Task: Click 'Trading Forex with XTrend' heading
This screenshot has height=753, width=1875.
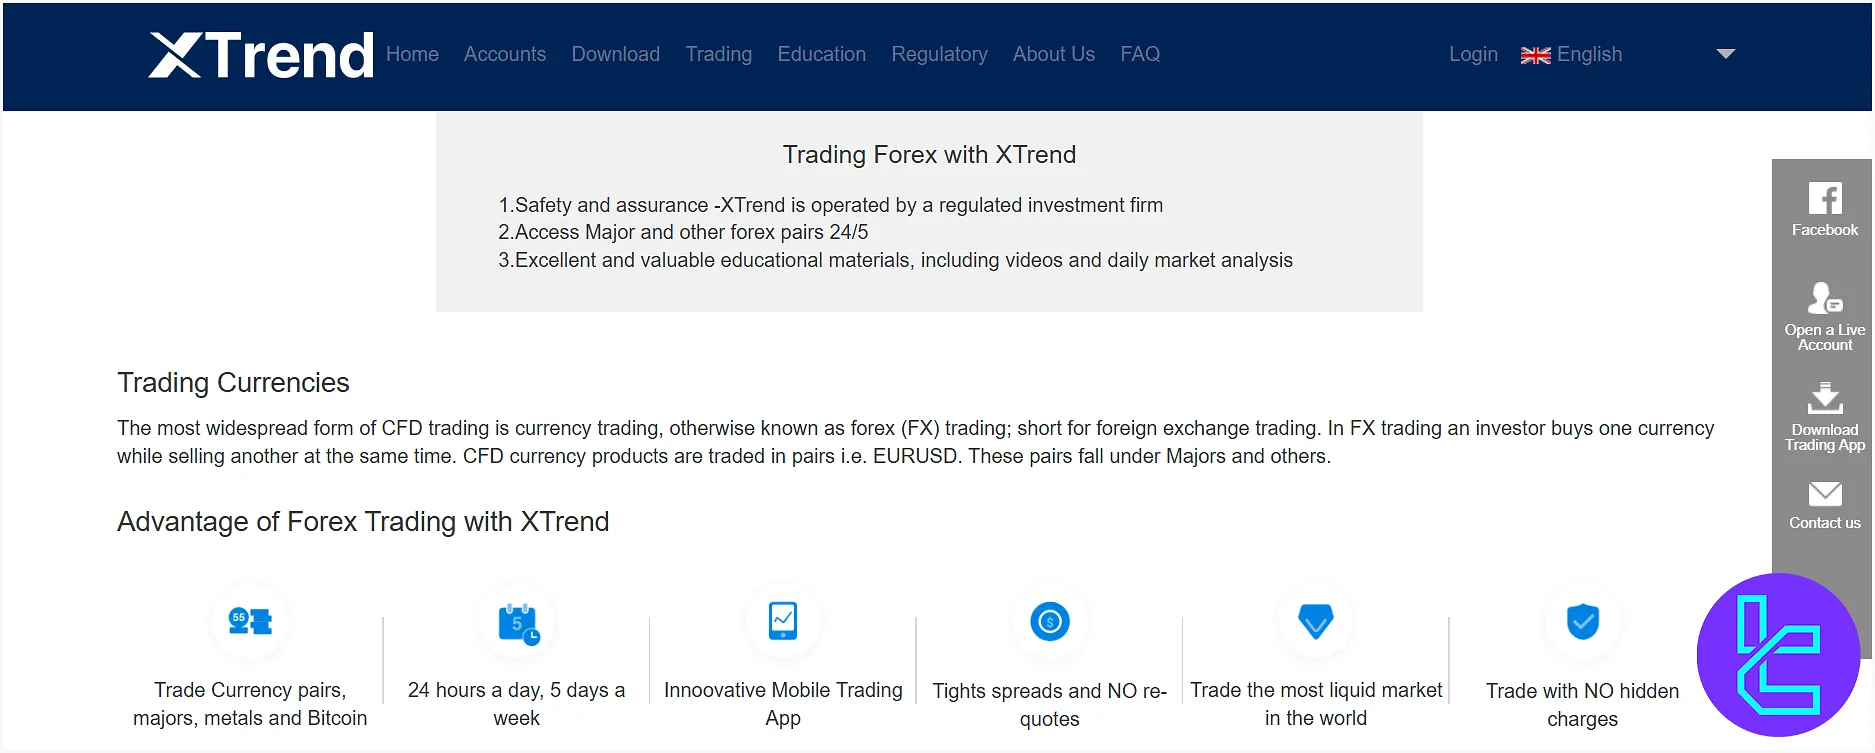Action: tap(929, 155)
